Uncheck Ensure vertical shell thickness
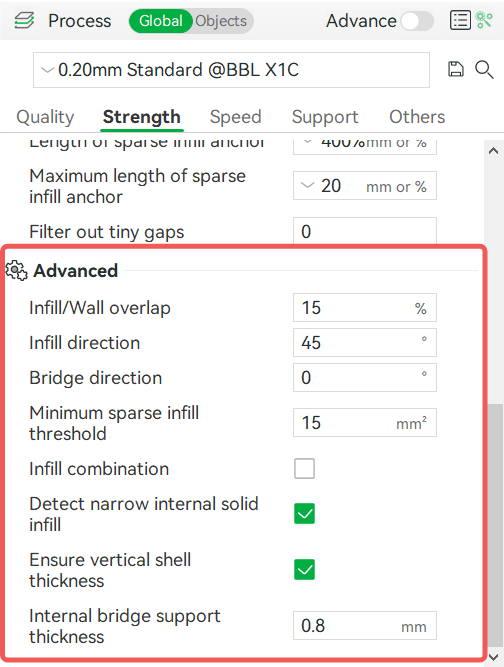The image size is (504, 667). tap(305, 570)
